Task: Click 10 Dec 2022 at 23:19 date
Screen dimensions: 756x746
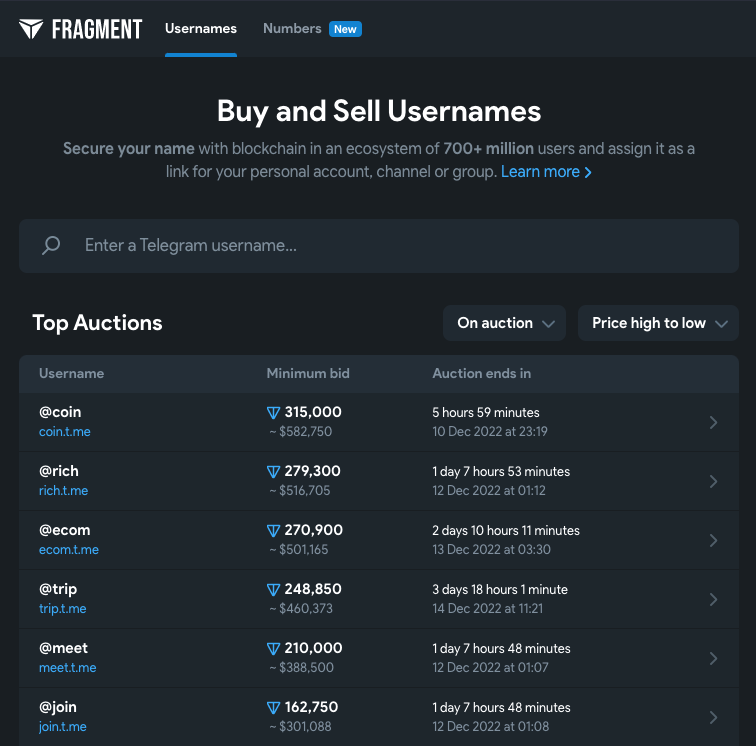Action: pyautogui.click(x=490, y=432)
